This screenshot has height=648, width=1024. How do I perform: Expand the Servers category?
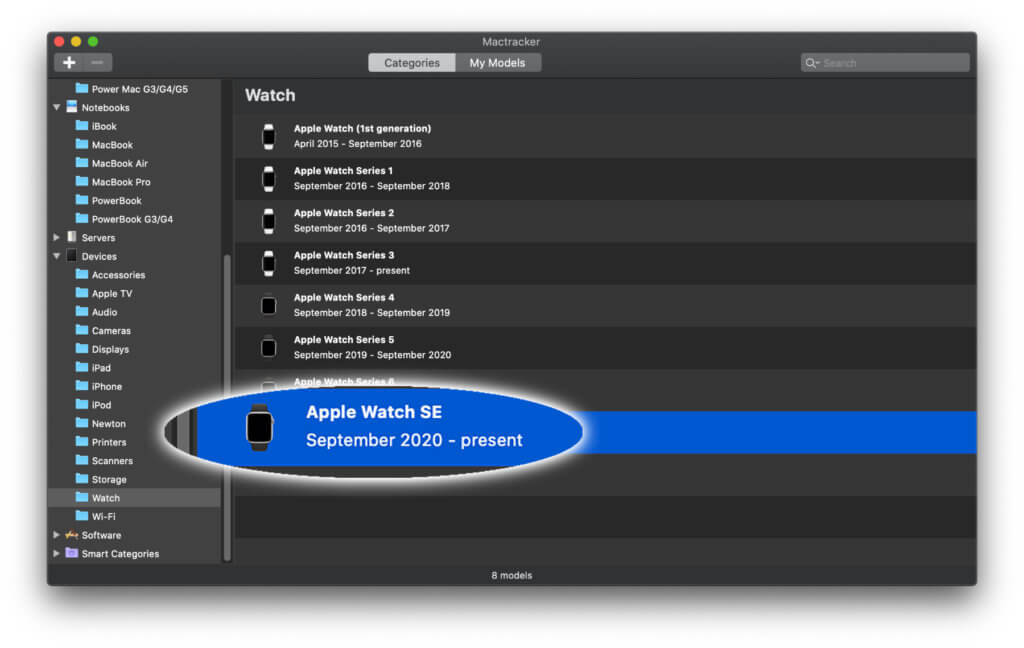click(x=57, y=237)
